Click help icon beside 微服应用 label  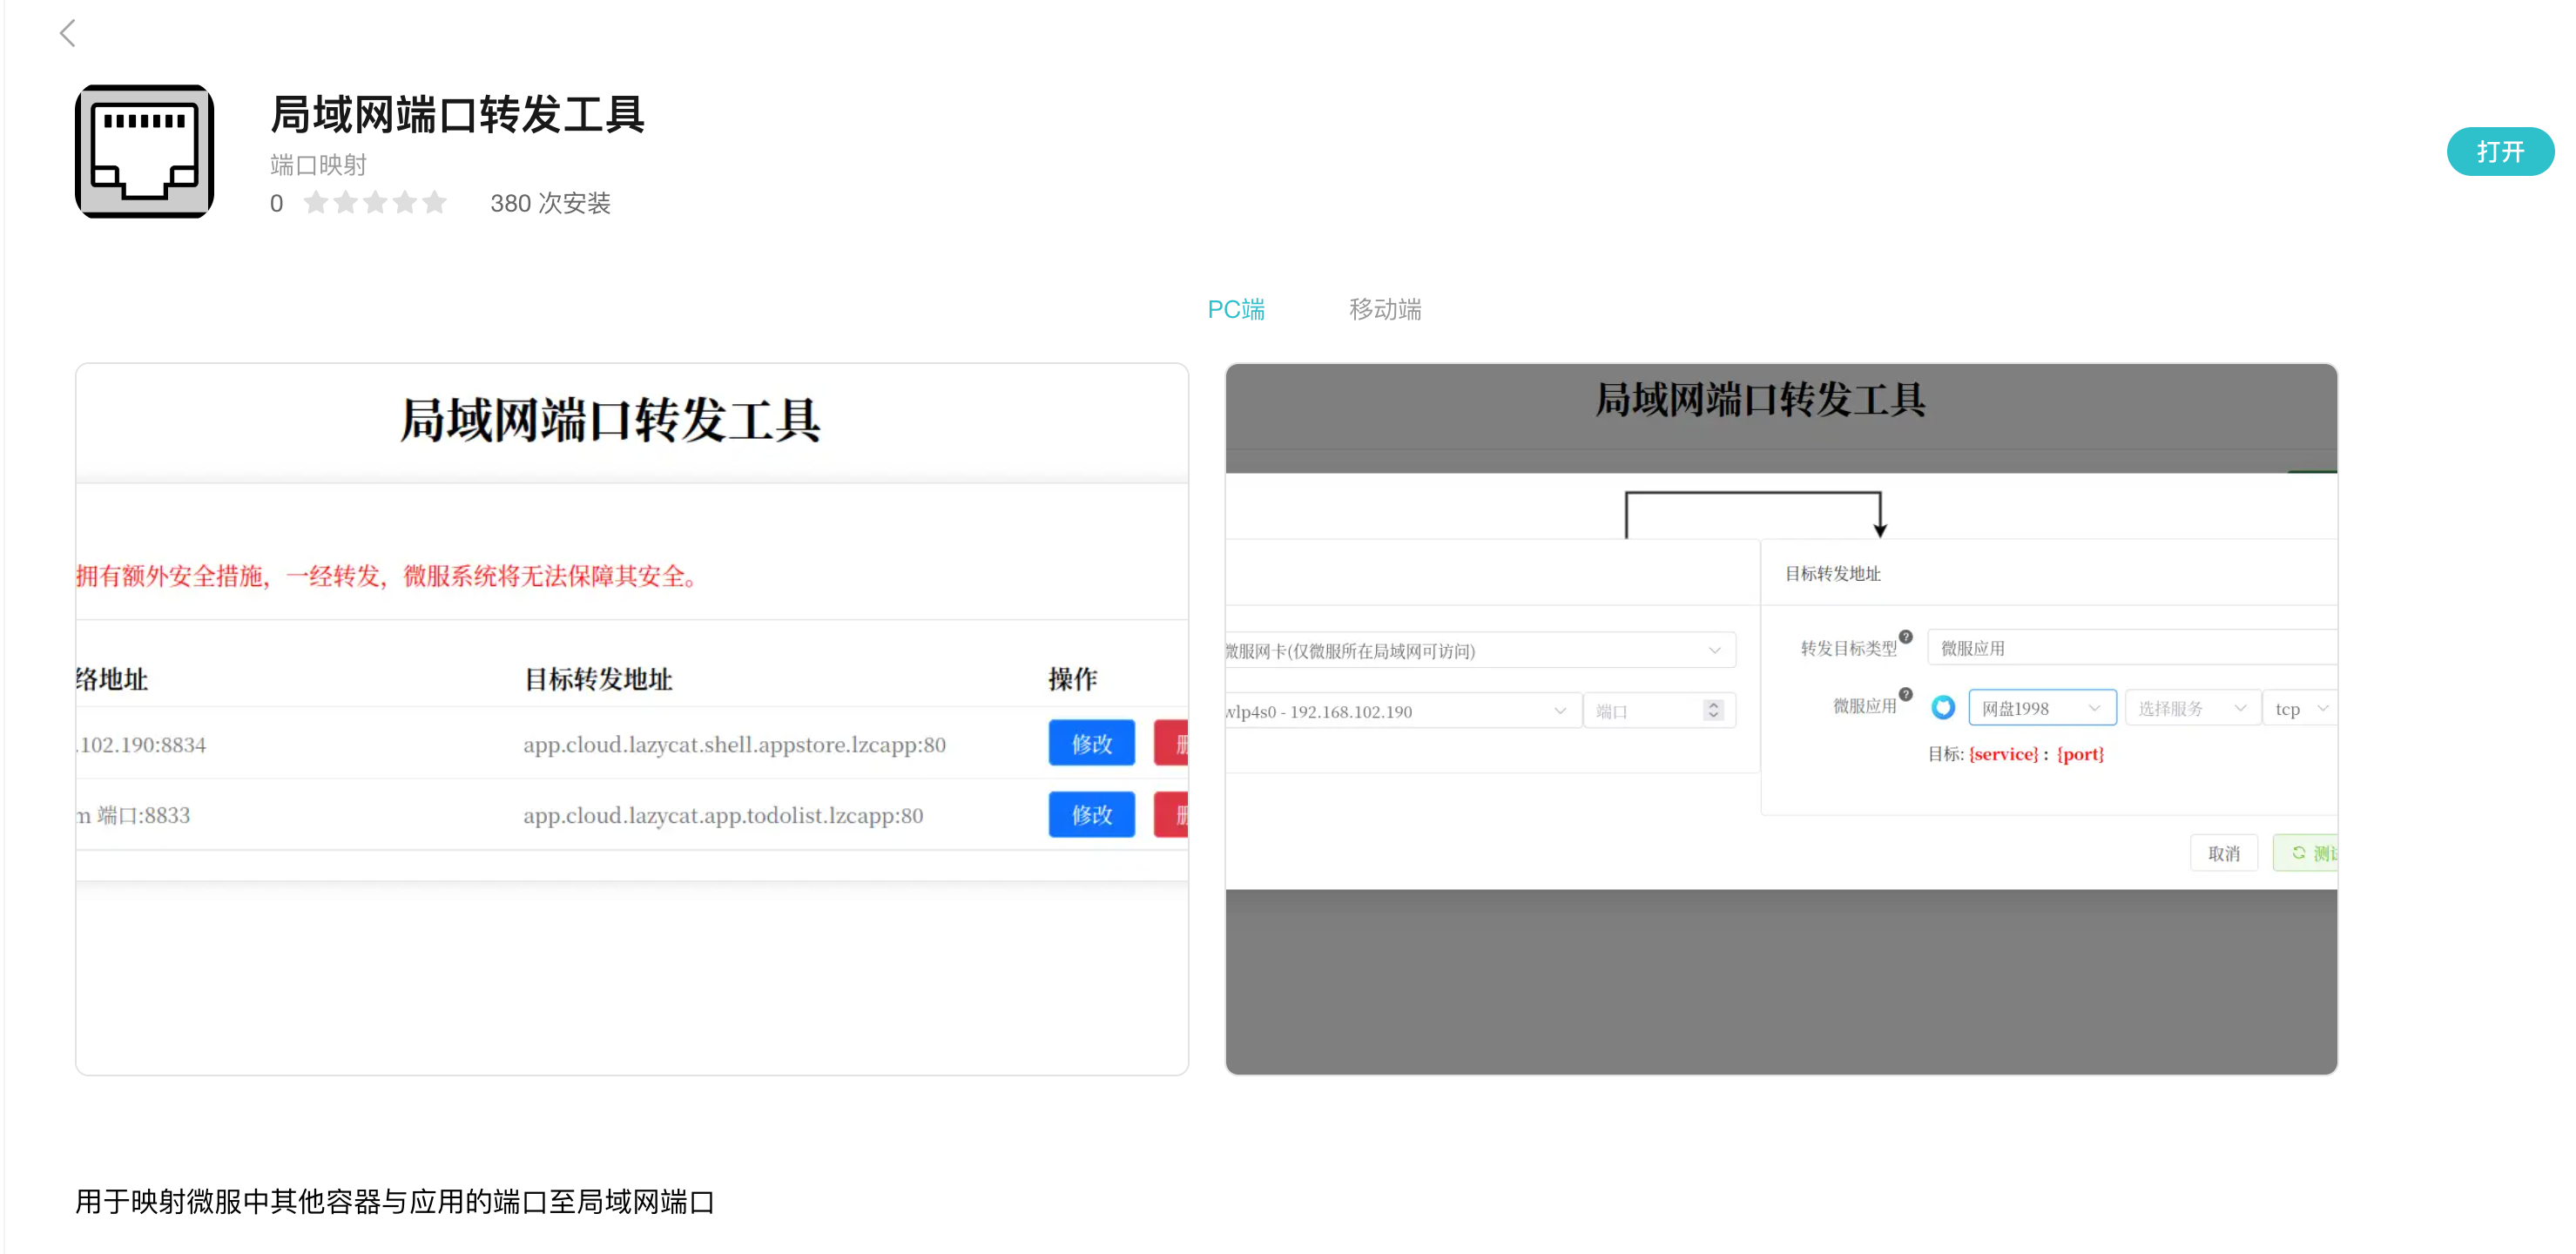click(1906, 694)
